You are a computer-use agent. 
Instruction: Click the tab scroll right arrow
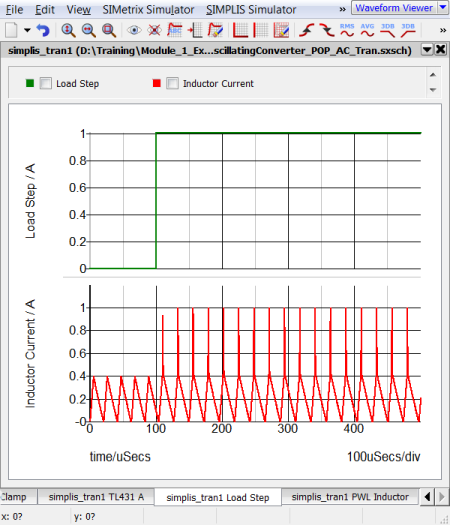coord(442,496)
